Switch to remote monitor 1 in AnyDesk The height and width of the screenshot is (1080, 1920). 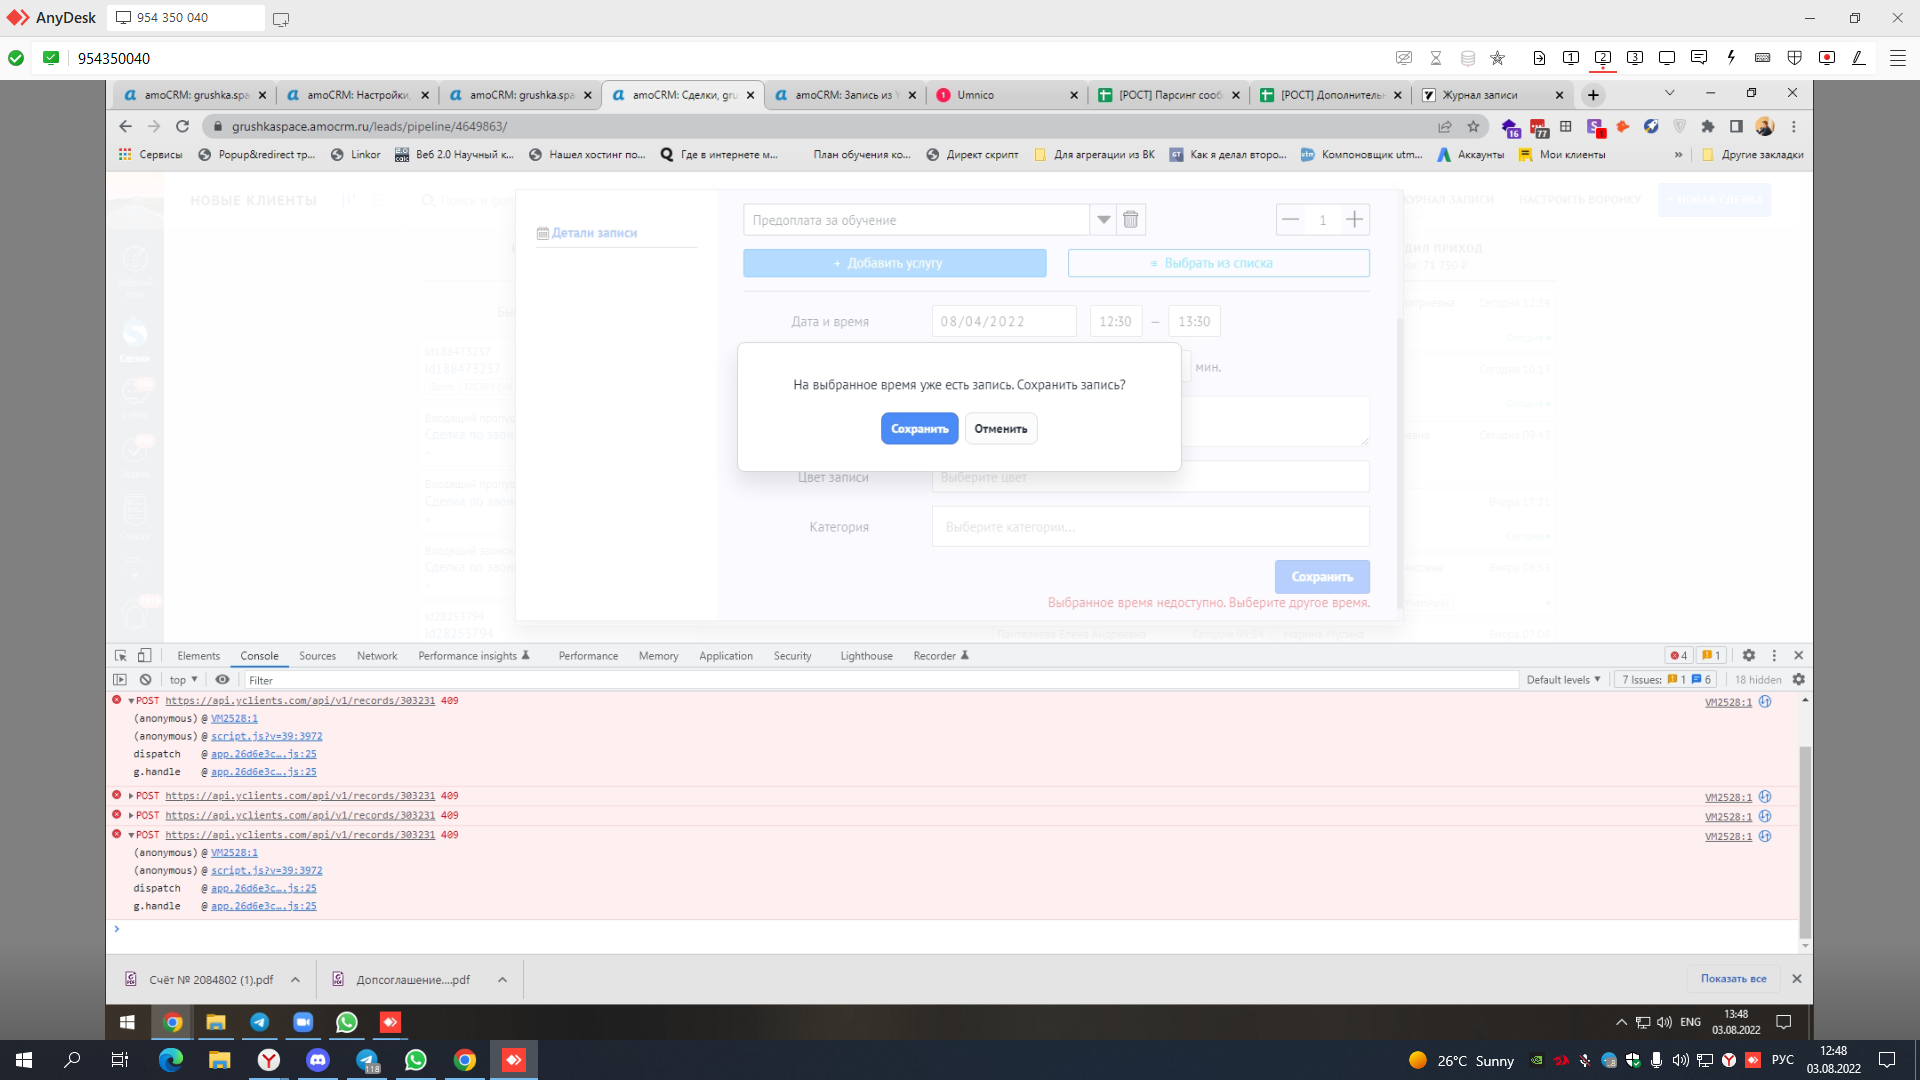tap(1571, 58)
